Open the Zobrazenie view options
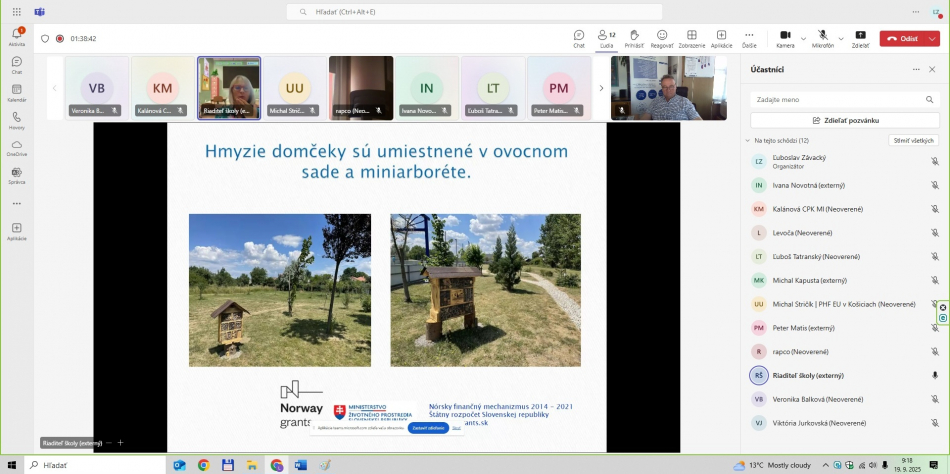950x474 pixels. 691,38
